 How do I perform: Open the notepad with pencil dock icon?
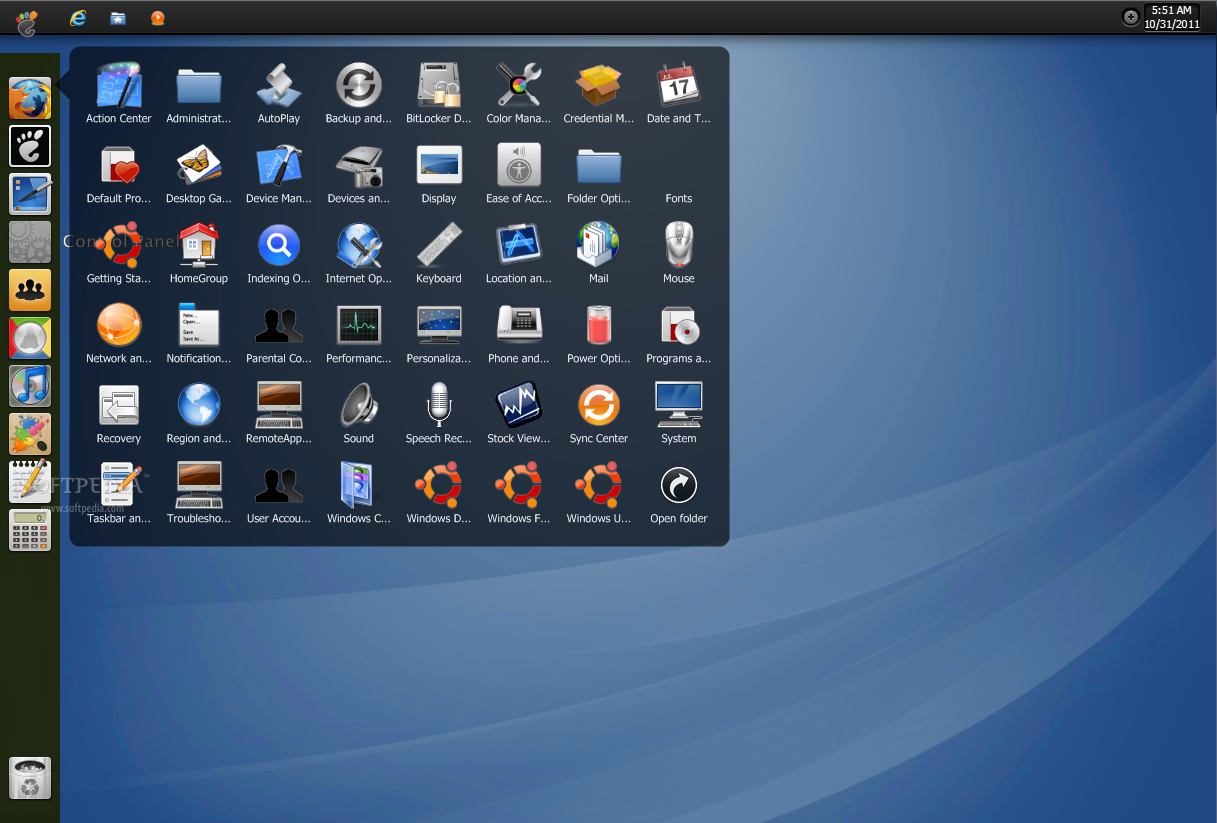[30, 482]
